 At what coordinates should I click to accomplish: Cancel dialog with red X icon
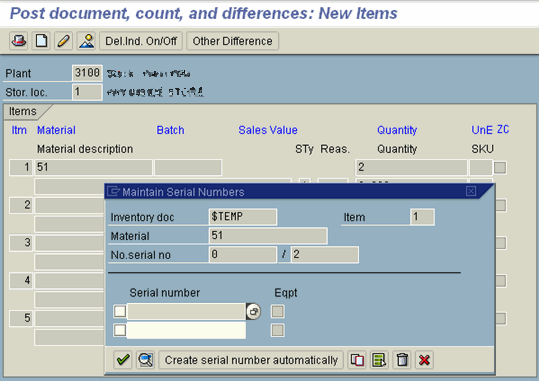point(424,360)
